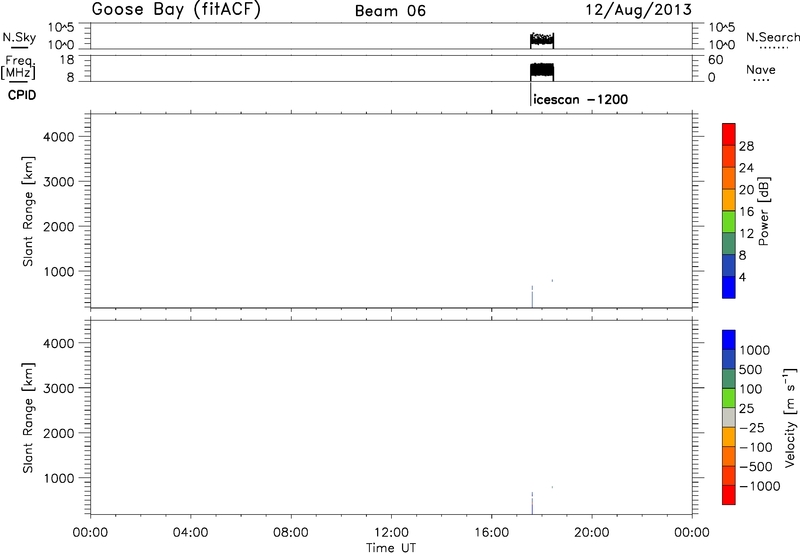Click the black frequency block in Freq panel
The image size is (800, 554).
(542, 71)
